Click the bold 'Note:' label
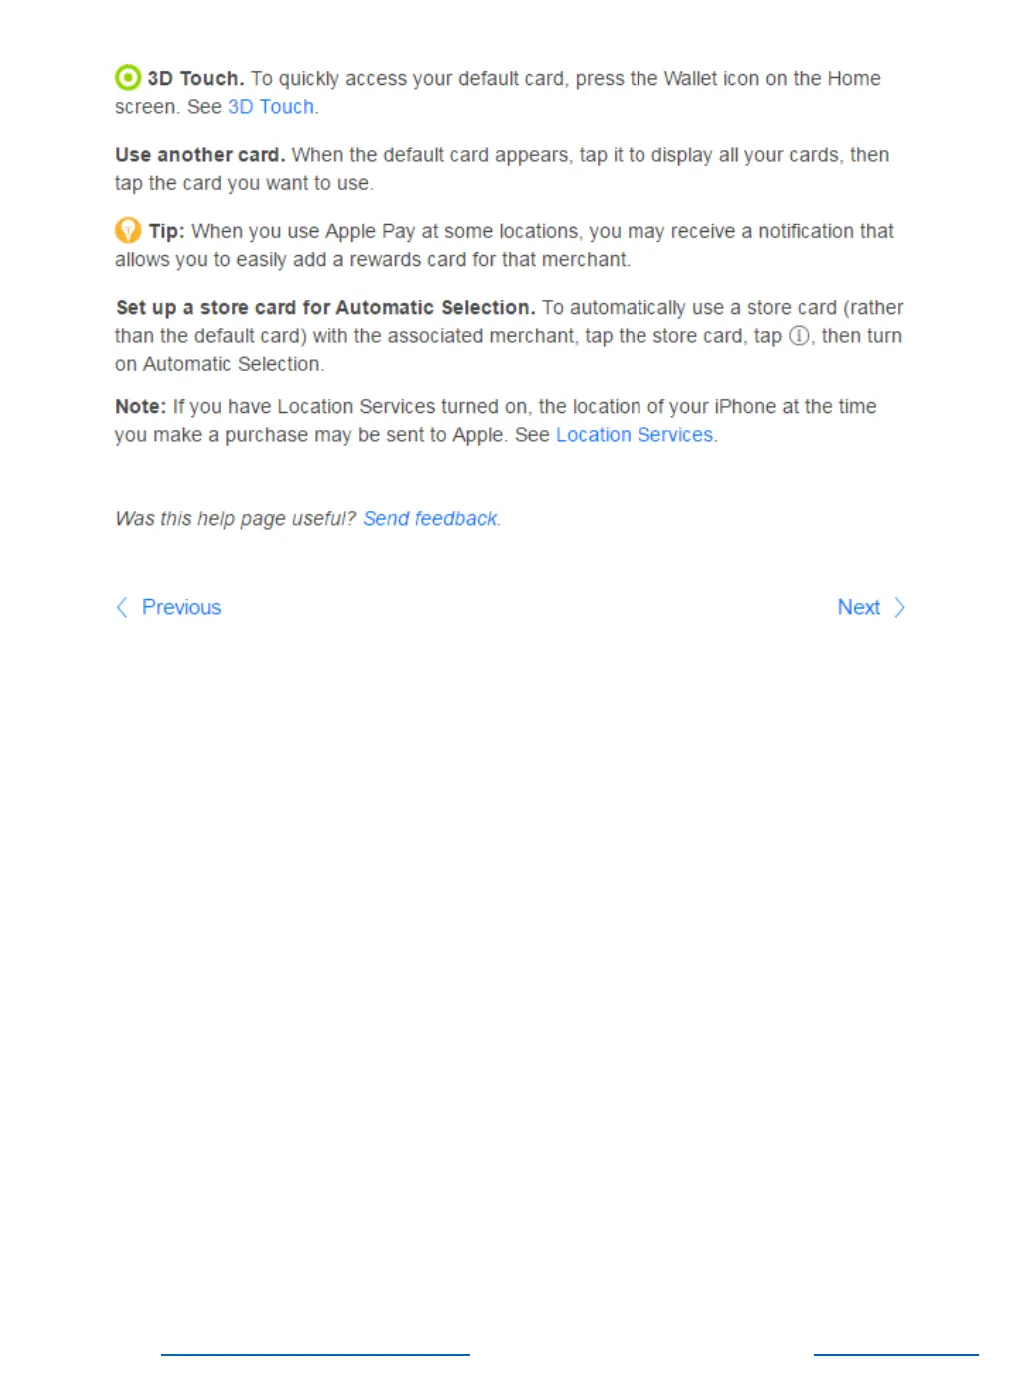The image size is (1022, 1382). 140,407
